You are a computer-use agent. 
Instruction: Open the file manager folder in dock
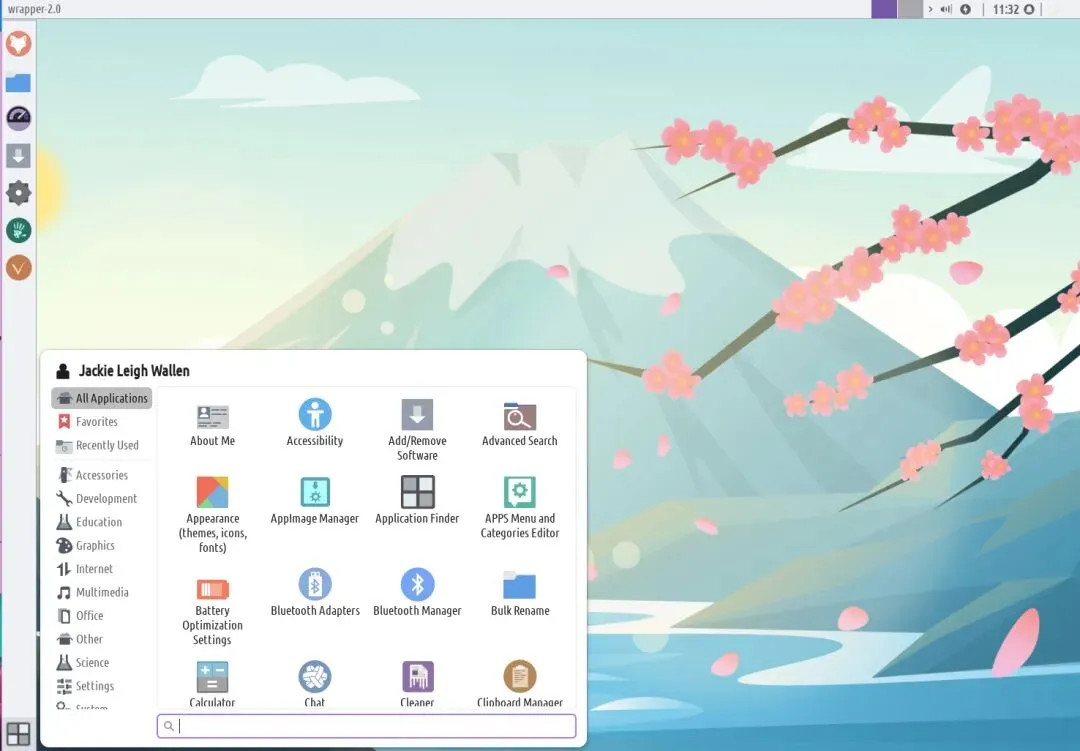19,83
